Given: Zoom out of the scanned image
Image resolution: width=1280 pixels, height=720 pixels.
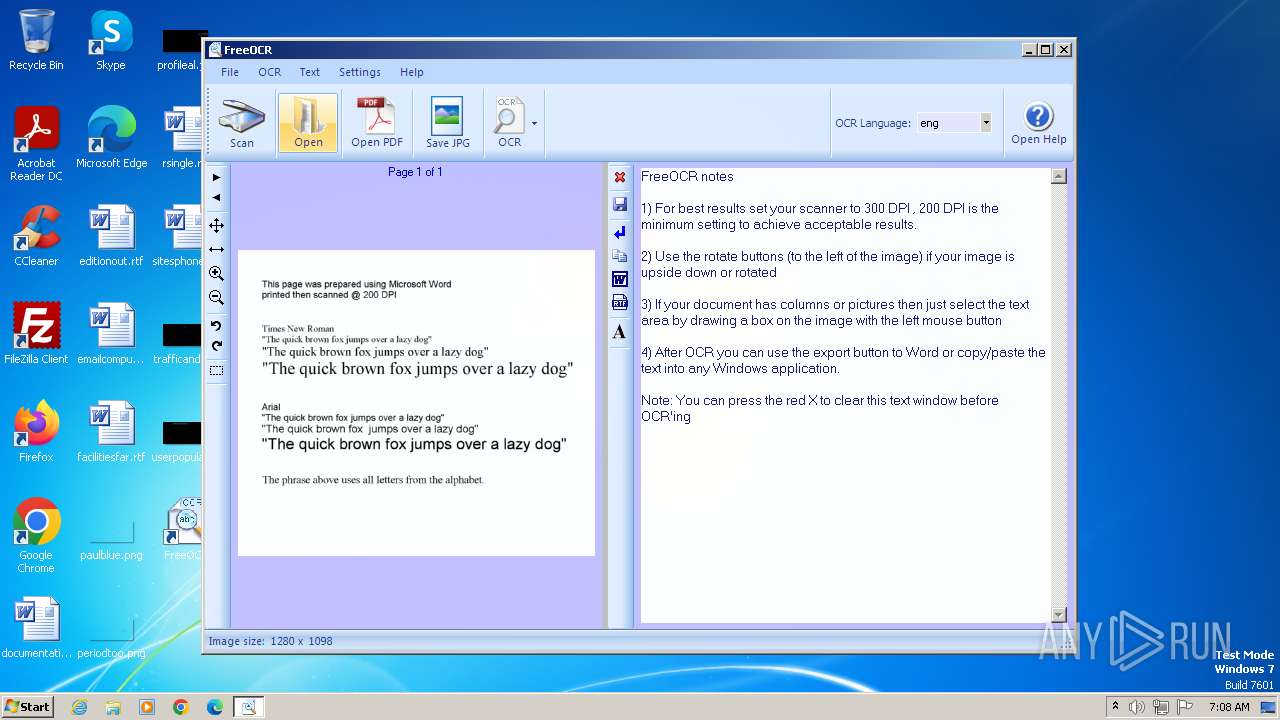Looking at the screenshot, I should coord(216,297).
